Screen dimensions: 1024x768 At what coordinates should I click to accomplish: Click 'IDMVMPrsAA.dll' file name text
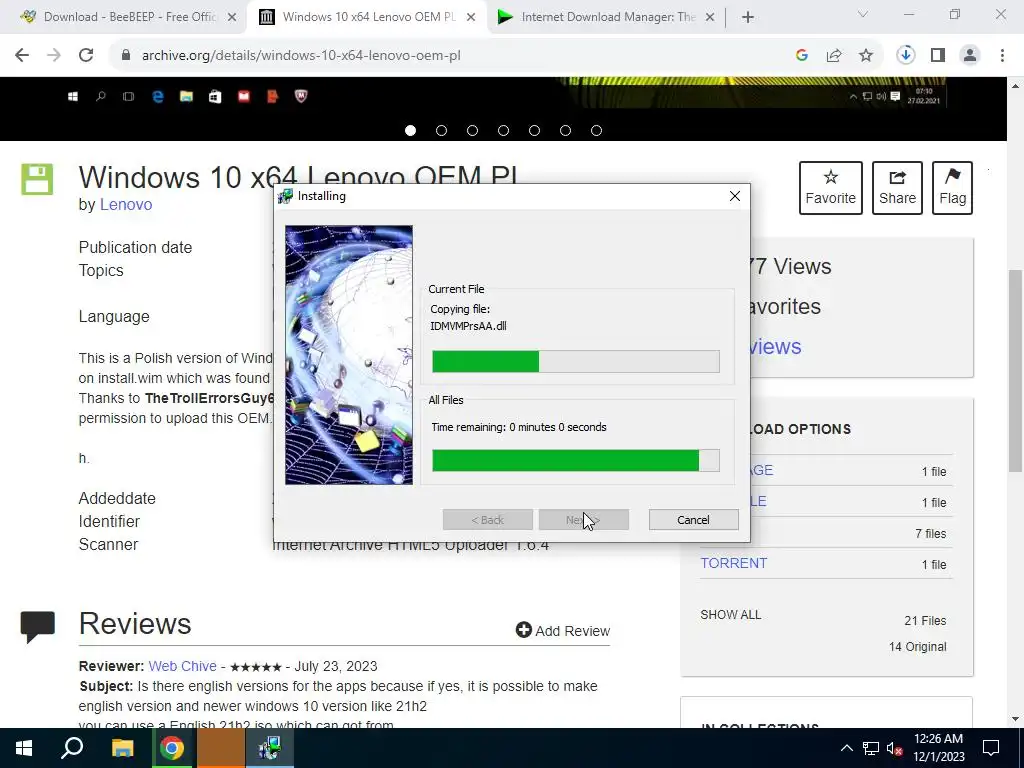tap(468, 326)
